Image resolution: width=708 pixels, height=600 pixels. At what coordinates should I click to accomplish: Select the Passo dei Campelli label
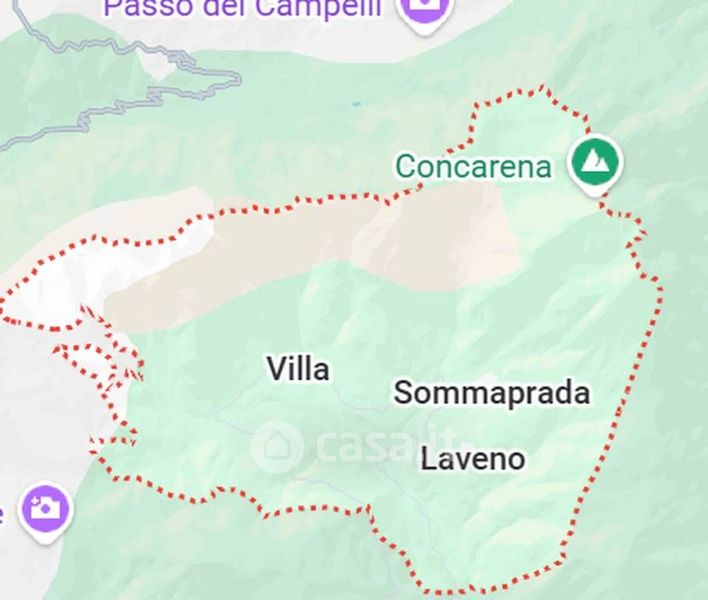pos(242,8)
